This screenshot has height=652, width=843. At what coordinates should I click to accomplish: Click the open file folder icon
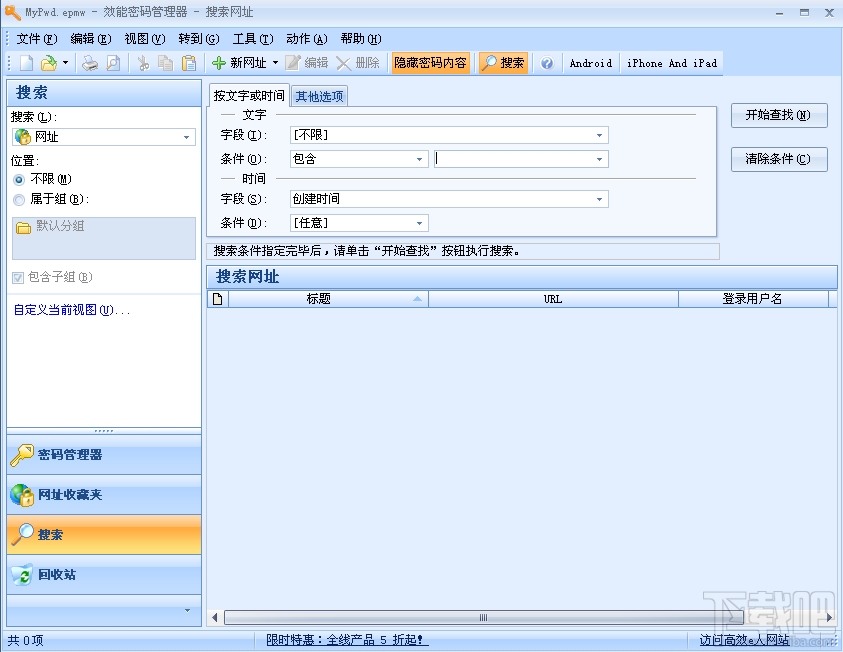(x=49, y=63)
